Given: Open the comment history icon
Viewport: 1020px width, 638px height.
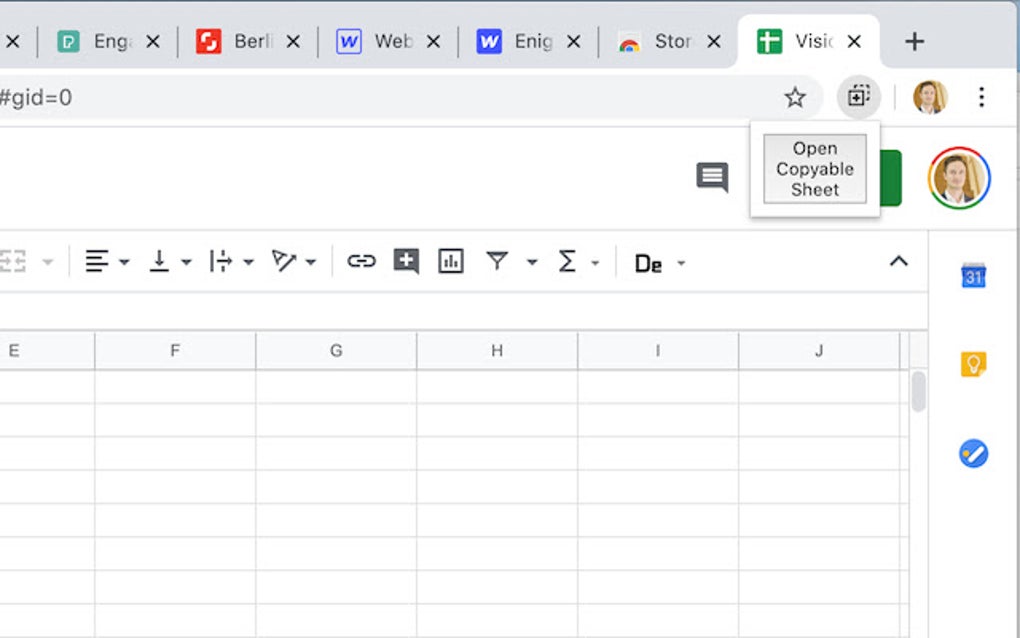Looking at the screenshot, I should click(712, 178).
